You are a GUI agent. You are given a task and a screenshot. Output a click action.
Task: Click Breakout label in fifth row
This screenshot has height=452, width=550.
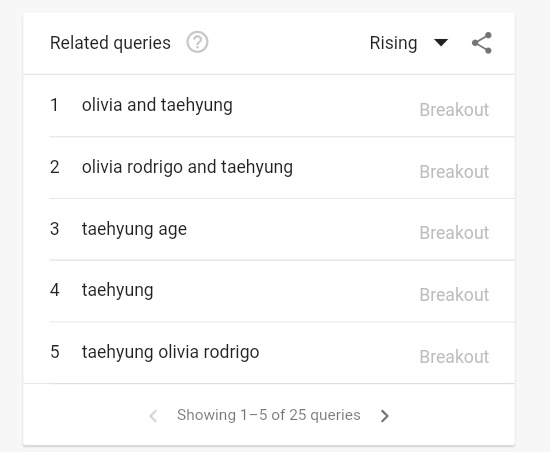(x=454, y=357)
